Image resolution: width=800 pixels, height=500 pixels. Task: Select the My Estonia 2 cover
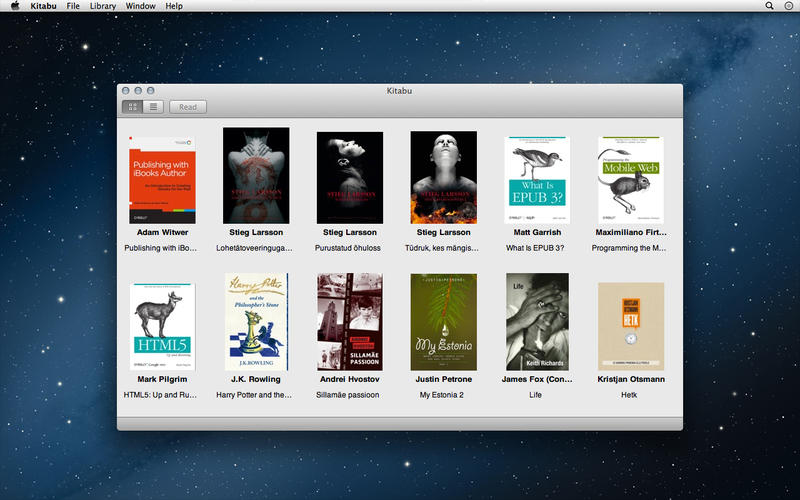pyautogui.click(x=443, y=322)
